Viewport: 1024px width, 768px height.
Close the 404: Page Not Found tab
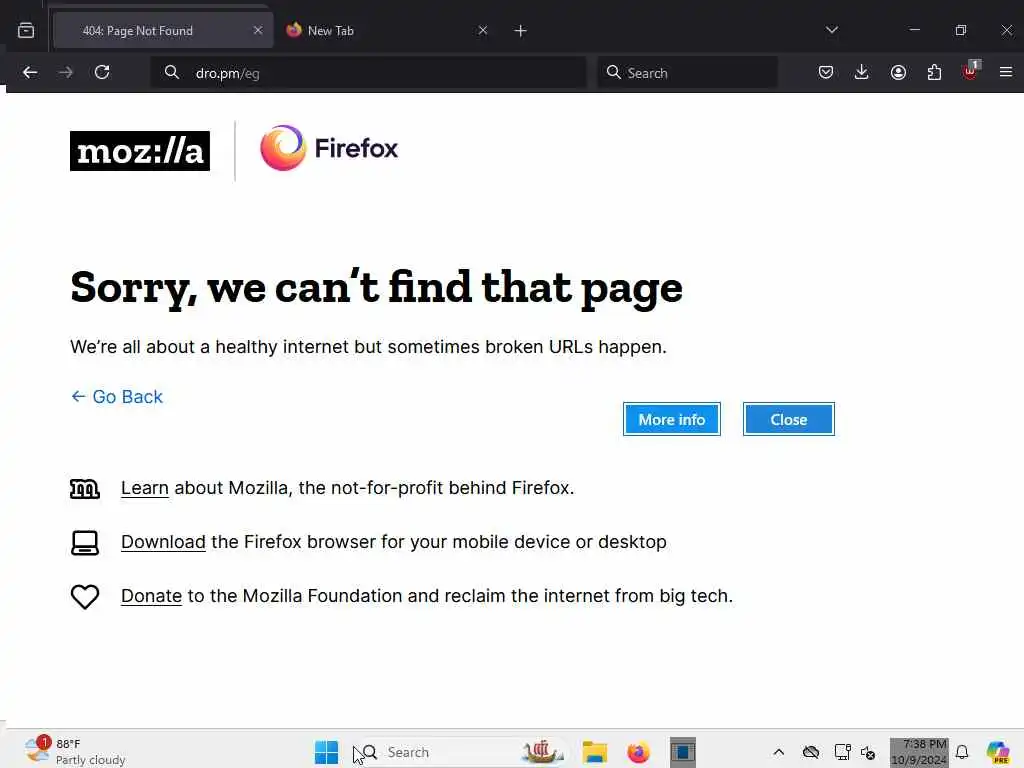click(258, 30)
